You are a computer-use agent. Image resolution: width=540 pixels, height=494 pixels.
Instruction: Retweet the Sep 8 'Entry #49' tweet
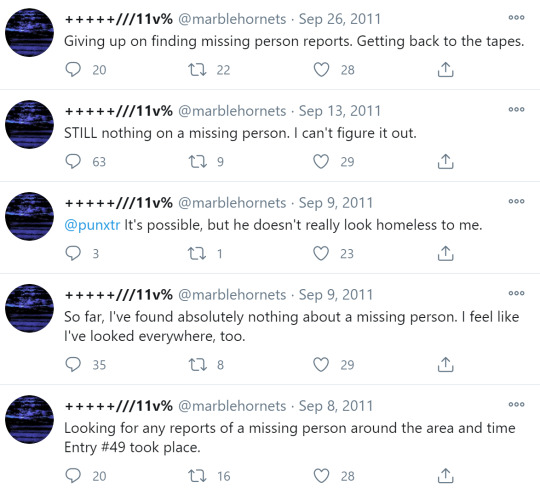197,476
